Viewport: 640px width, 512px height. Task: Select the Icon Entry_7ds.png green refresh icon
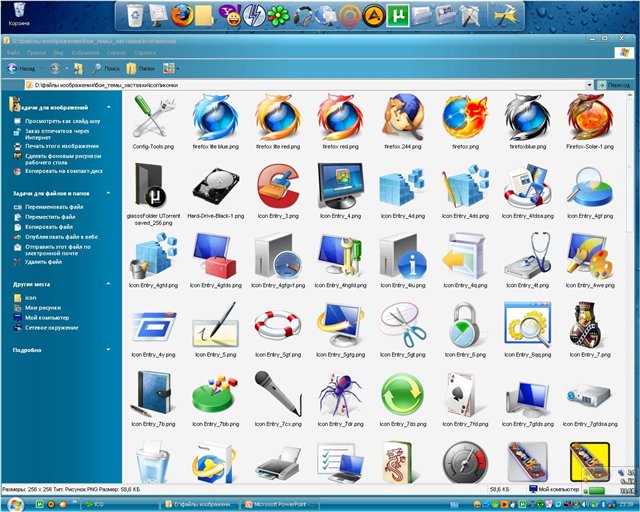403,395
